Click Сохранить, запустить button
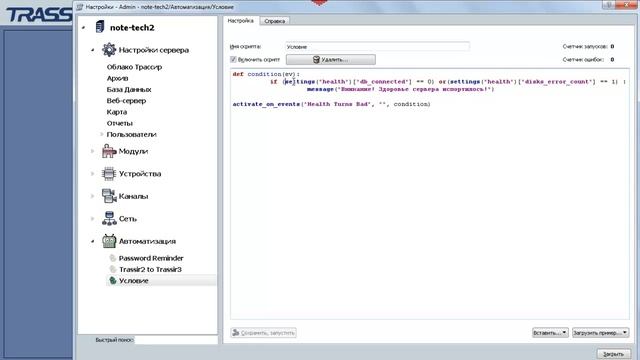 point(263,333)
